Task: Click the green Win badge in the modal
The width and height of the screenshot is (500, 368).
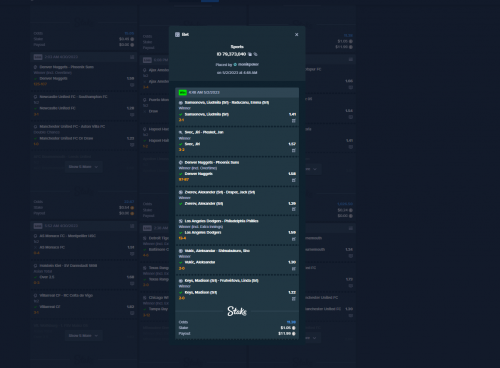Action: [182, 92]
